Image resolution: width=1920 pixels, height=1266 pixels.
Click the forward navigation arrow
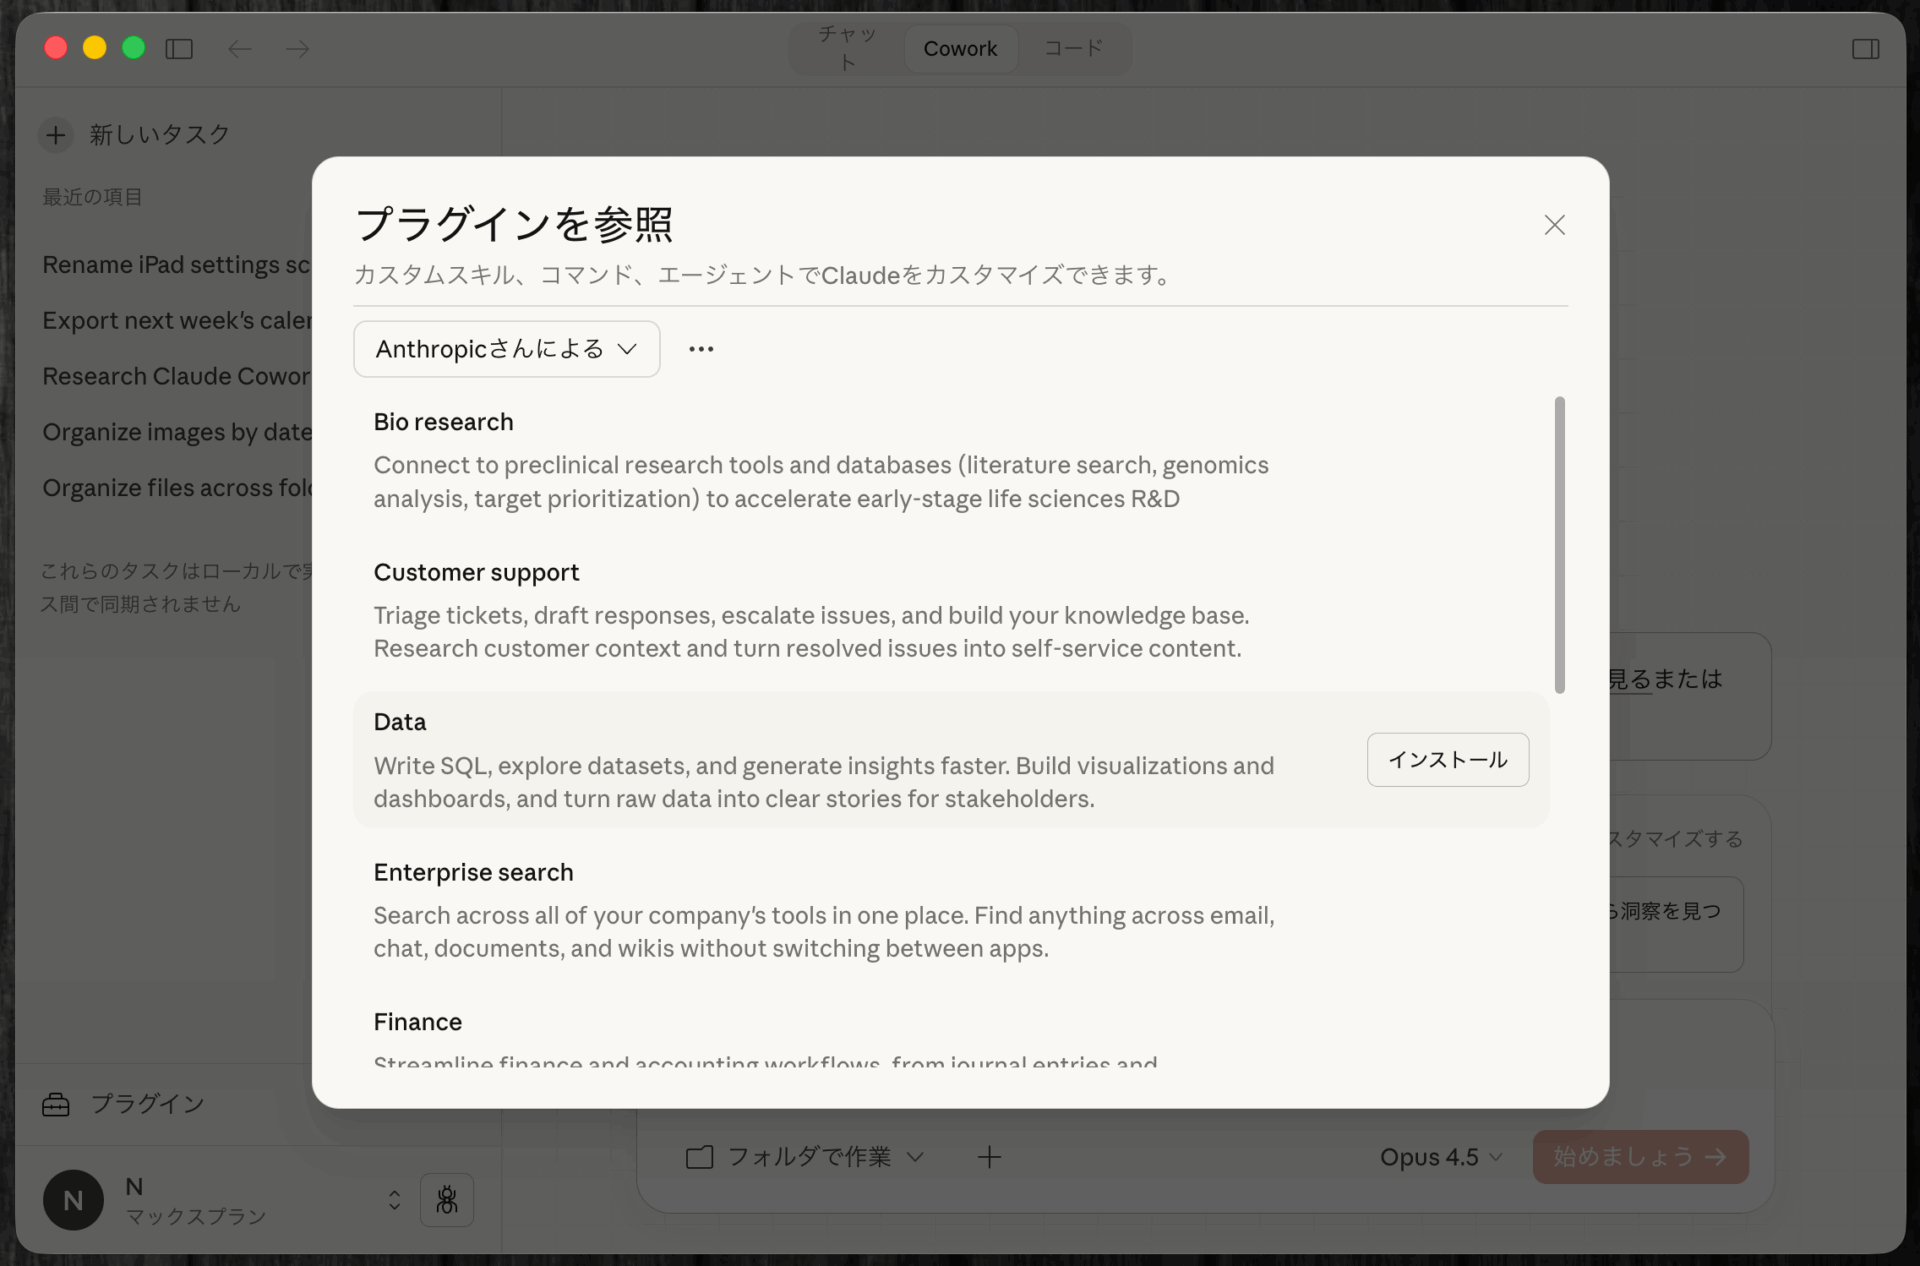(x=296, y=48)
